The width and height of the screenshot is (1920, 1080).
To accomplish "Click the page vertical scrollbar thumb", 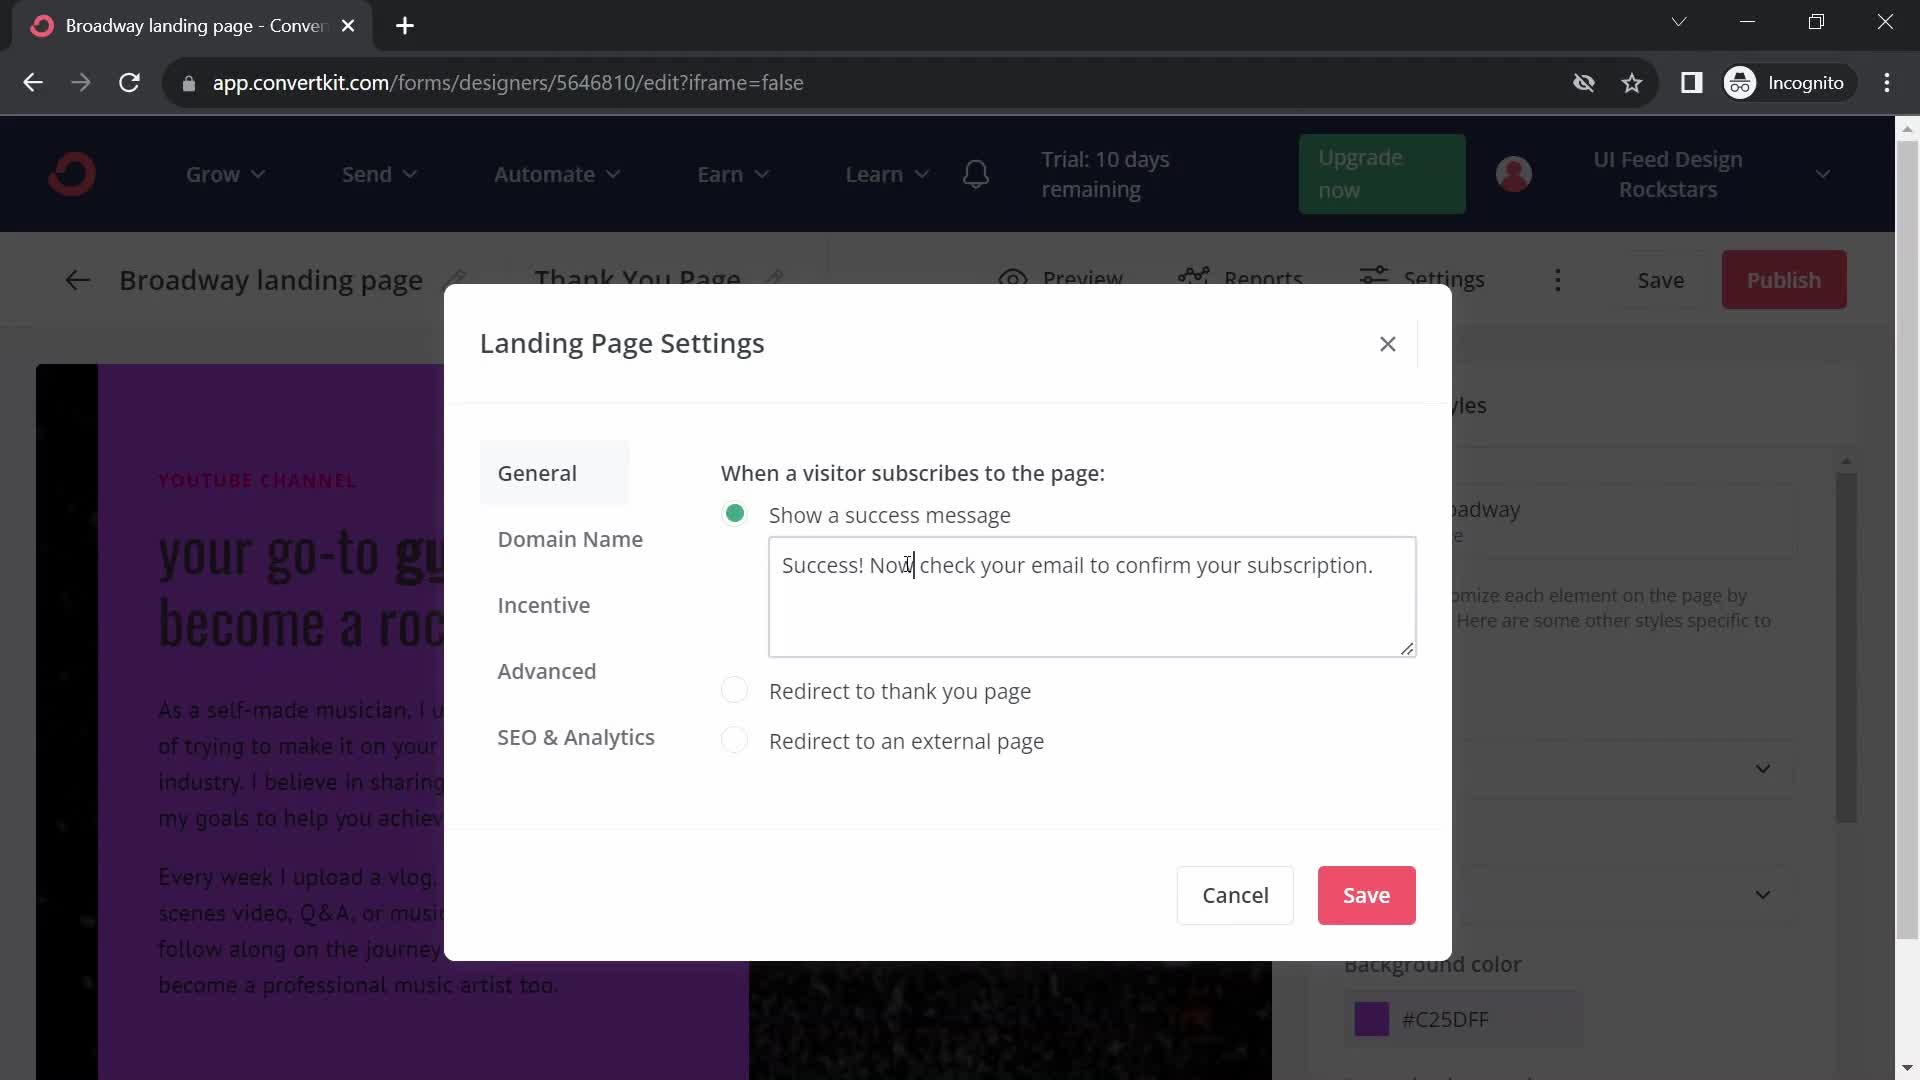I will (x=1907, y=540).
